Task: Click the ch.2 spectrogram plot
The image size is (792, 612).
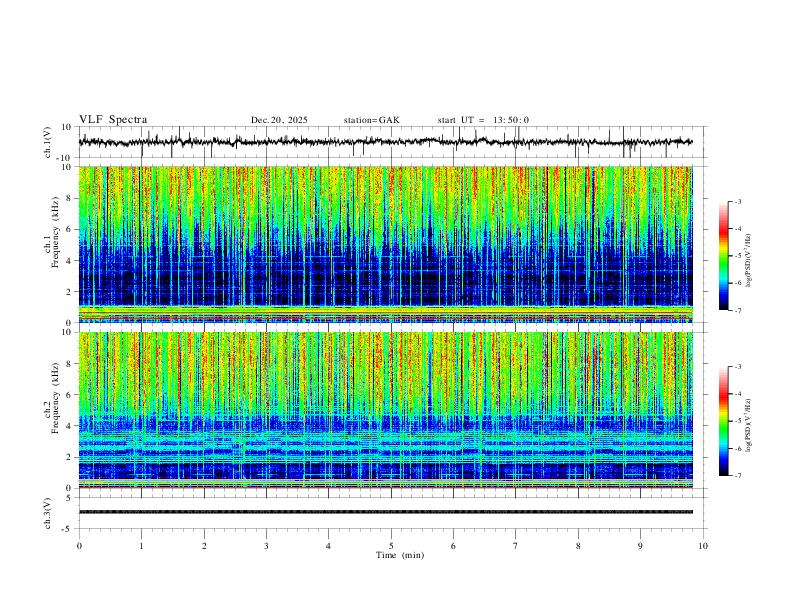Action: [x=386, y=410]
